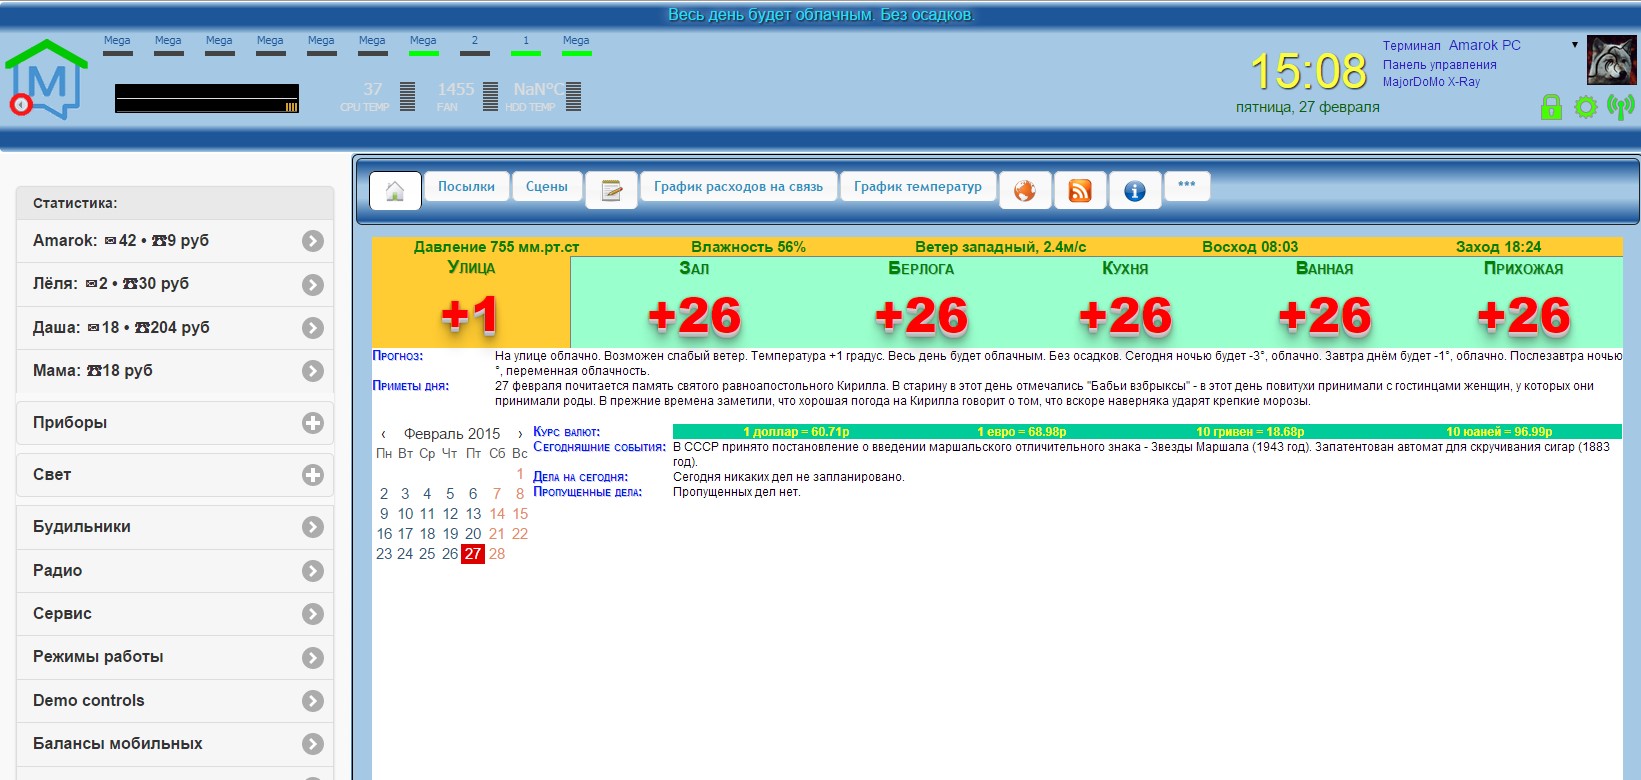The width and height of the screenshot is (1641, 780).
Task: Open the Amarok statistics row
Action: (x=175, y=241)
